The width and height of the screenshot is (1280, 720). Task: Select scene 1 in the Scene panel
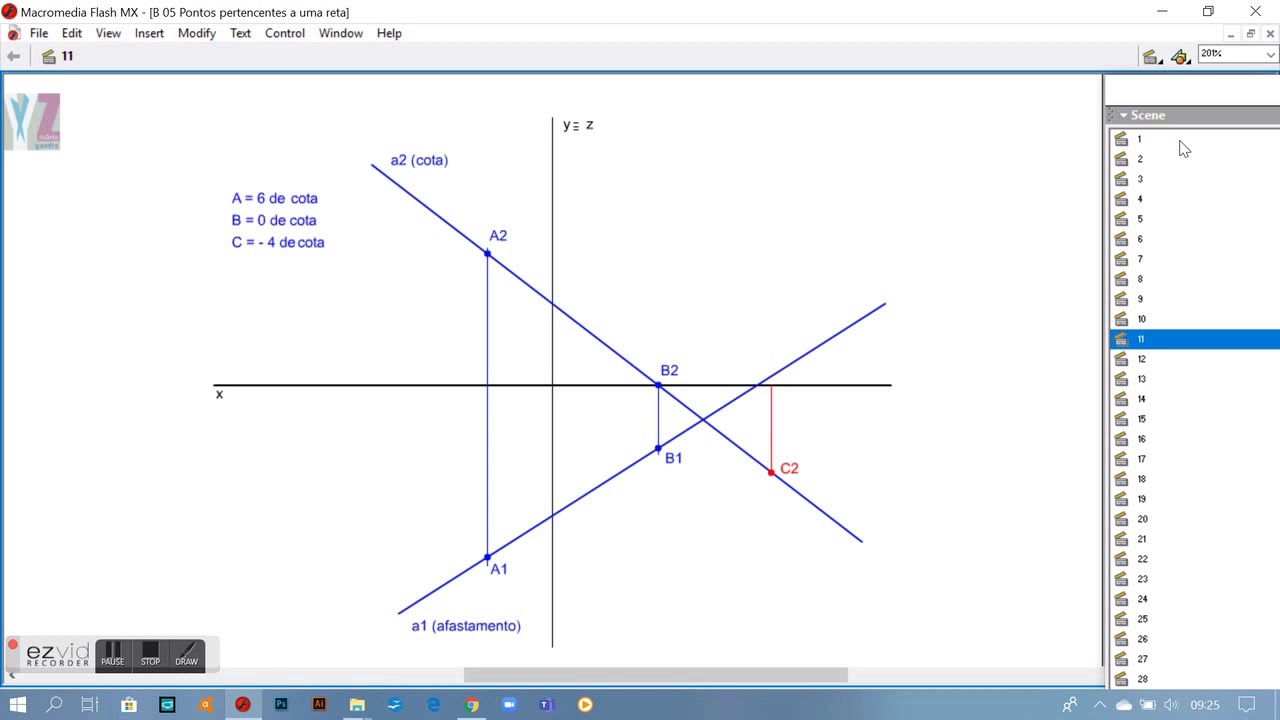coord(1195,139)
